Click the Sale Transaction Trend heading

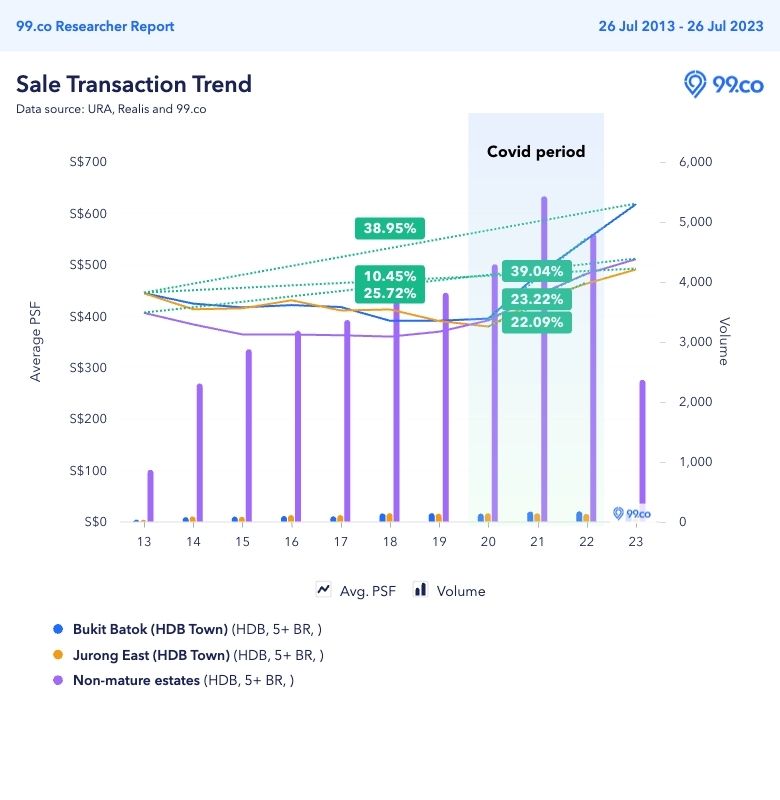click(x=134, y=84)
